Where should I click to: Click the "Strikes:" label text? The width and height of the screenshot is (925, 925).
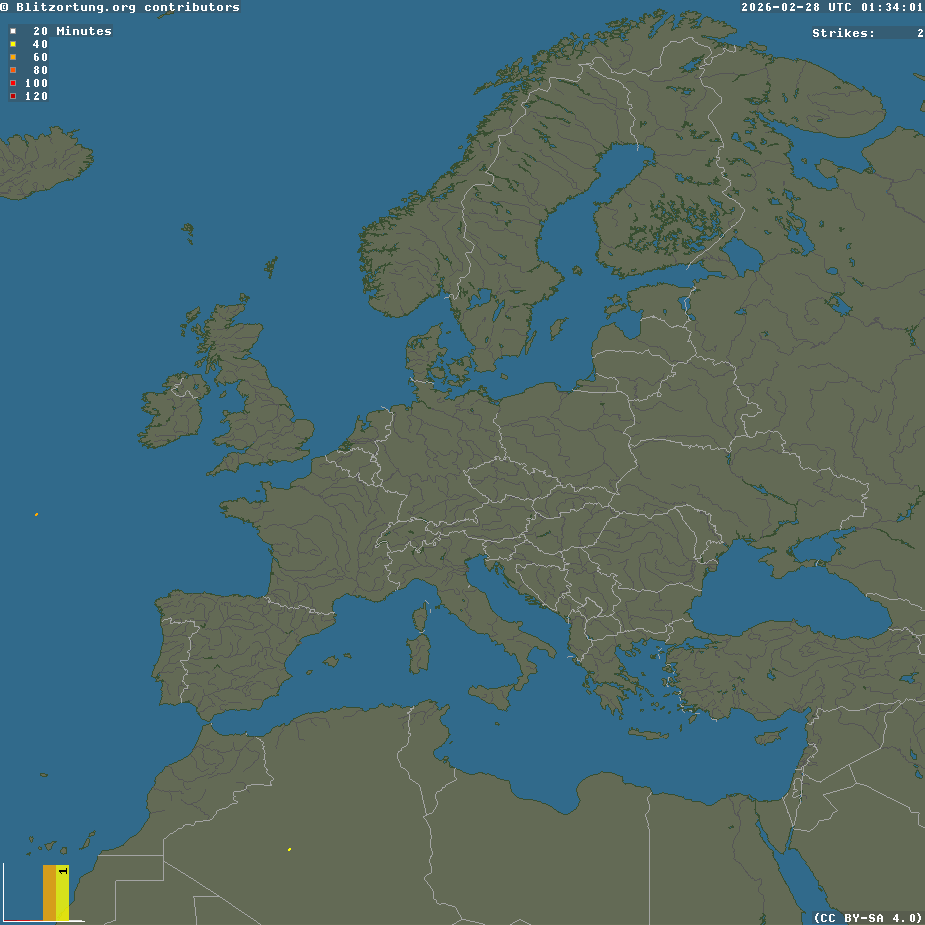click(843, 33)
